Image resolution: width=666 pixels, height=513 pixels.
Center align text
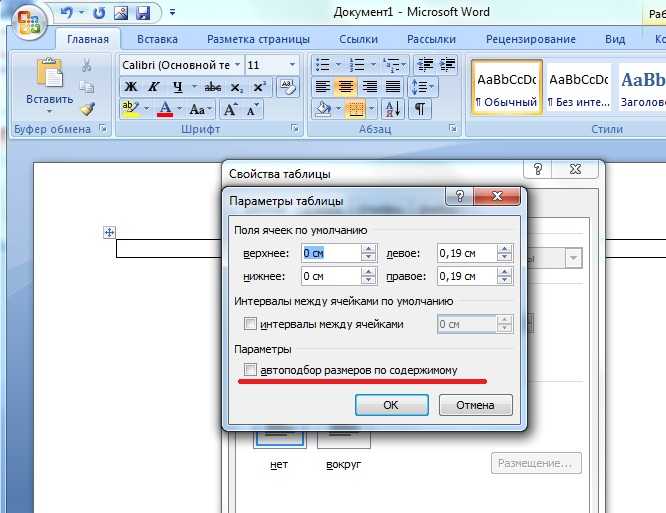pos(345,87)
